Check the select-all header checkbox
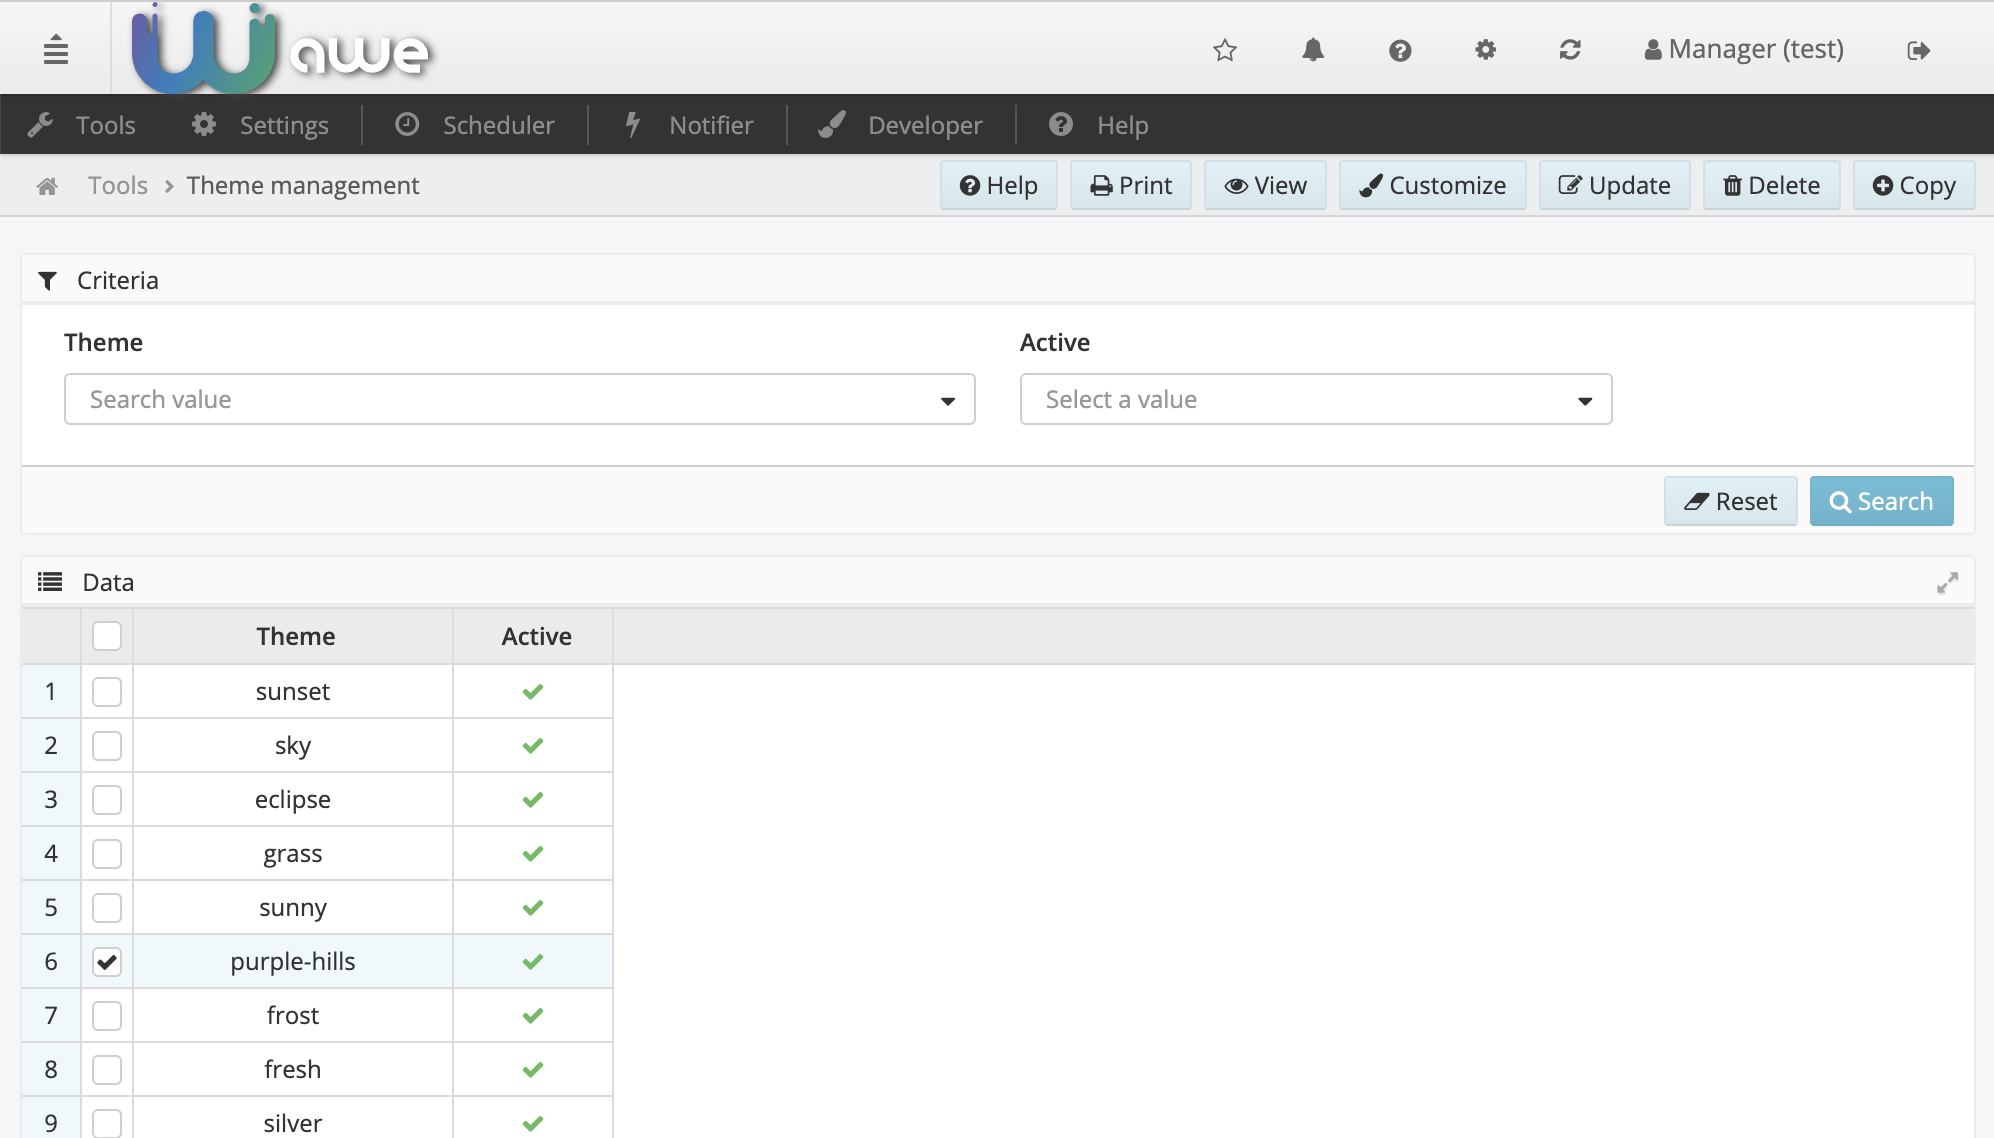Viewport: 1994px width, 1138px height. tap(107, 635)
